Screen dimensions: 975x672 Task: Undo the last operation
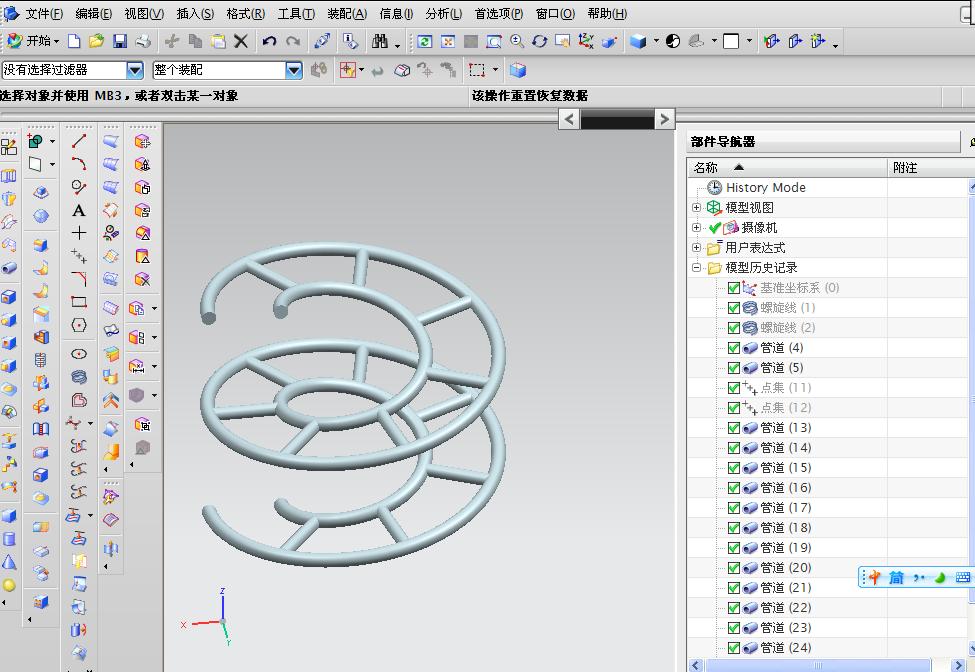tap(269, 41)
